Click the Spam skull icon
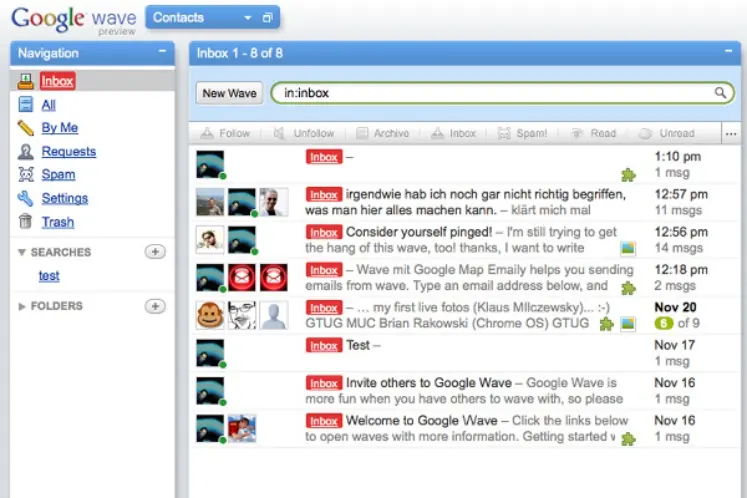The image size is (747, 498). pos(26,174)
